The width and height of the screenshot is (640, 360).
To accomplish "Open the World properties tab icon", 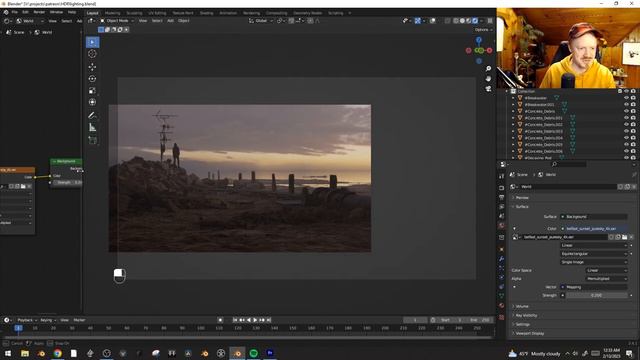I will click(x=502, y=226).
